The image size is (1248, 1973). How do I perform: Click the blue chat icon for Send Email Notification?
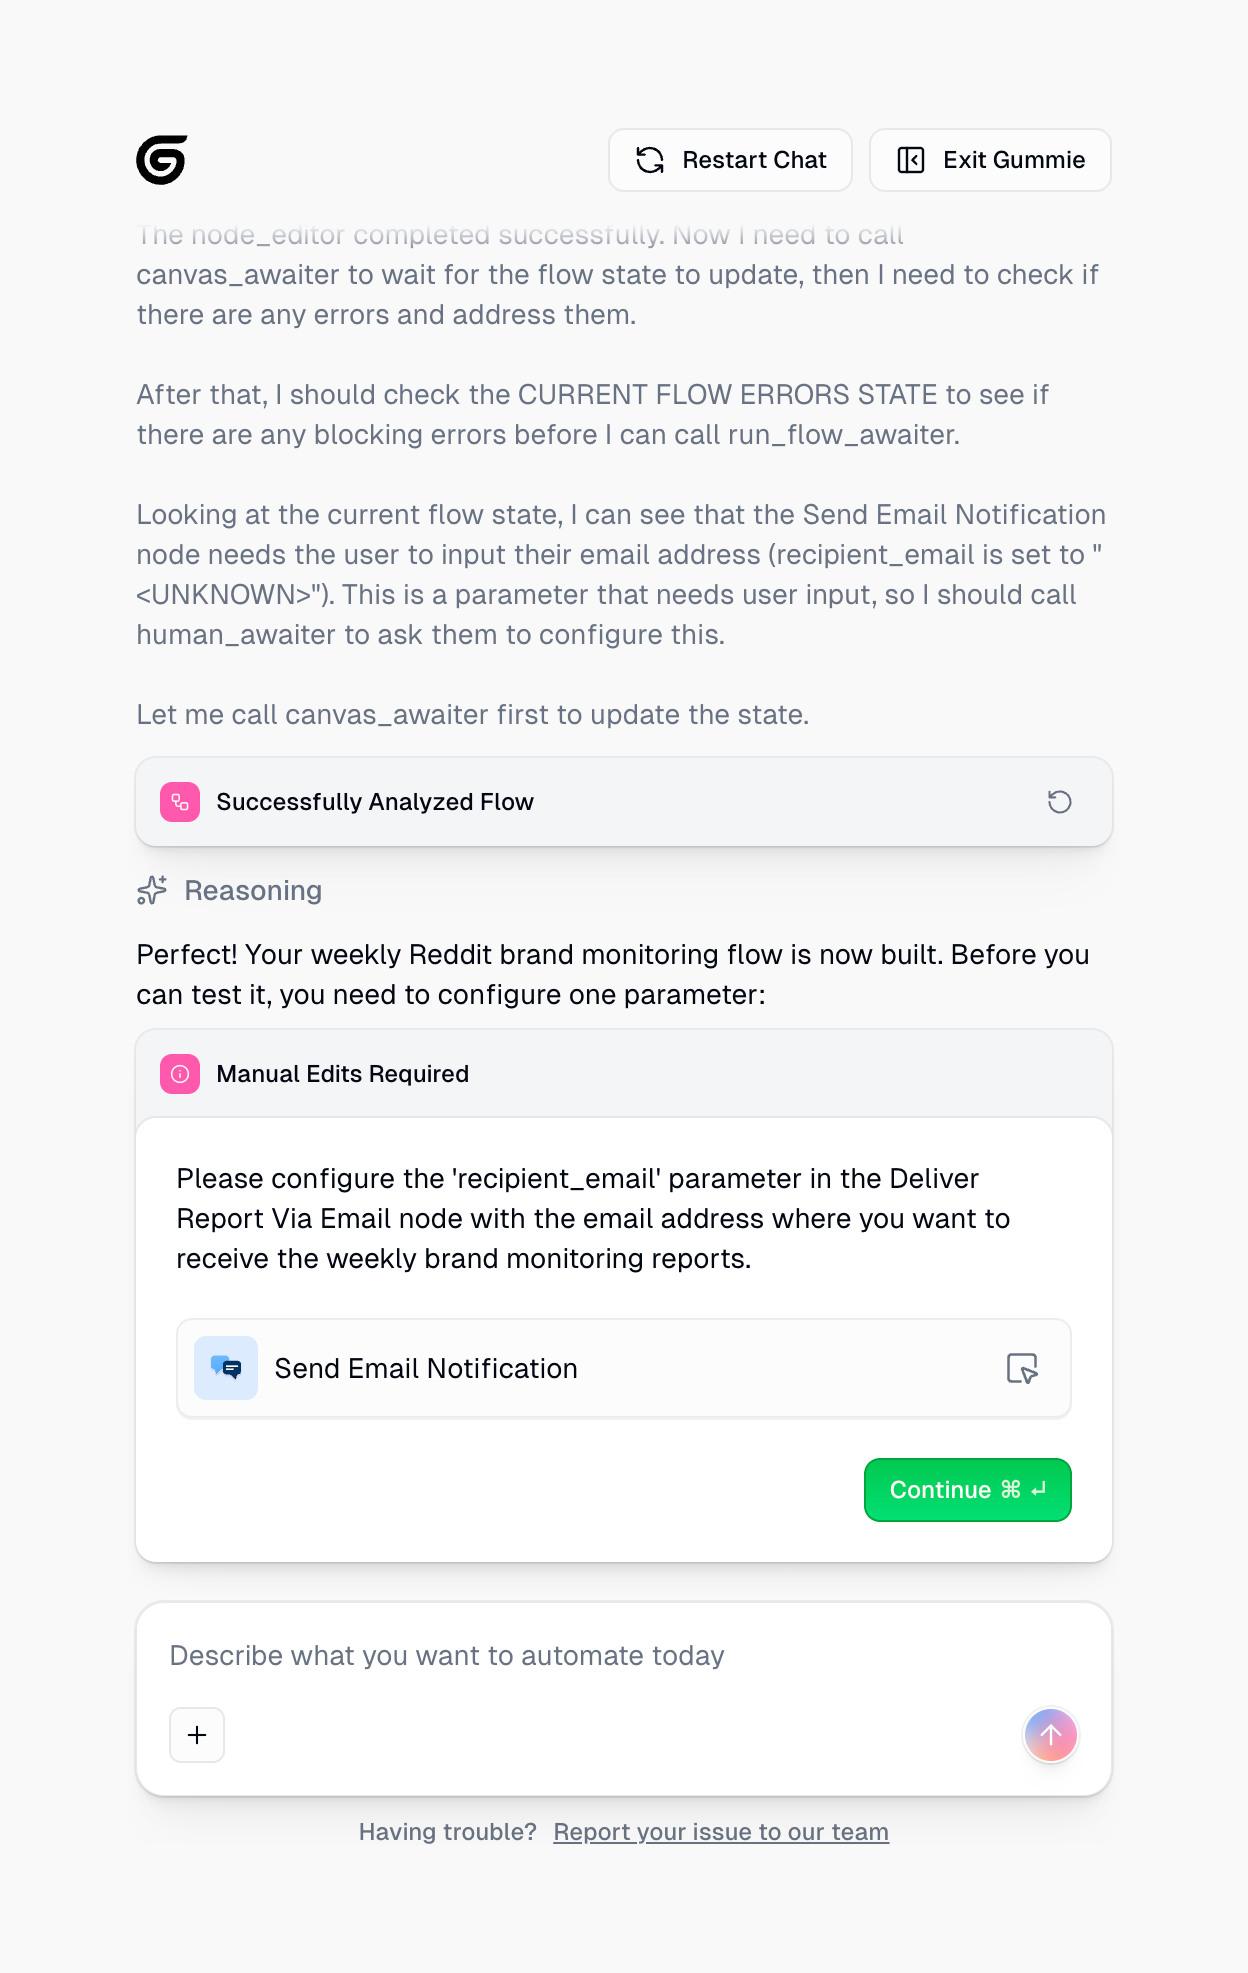(x=226, y=1368)
